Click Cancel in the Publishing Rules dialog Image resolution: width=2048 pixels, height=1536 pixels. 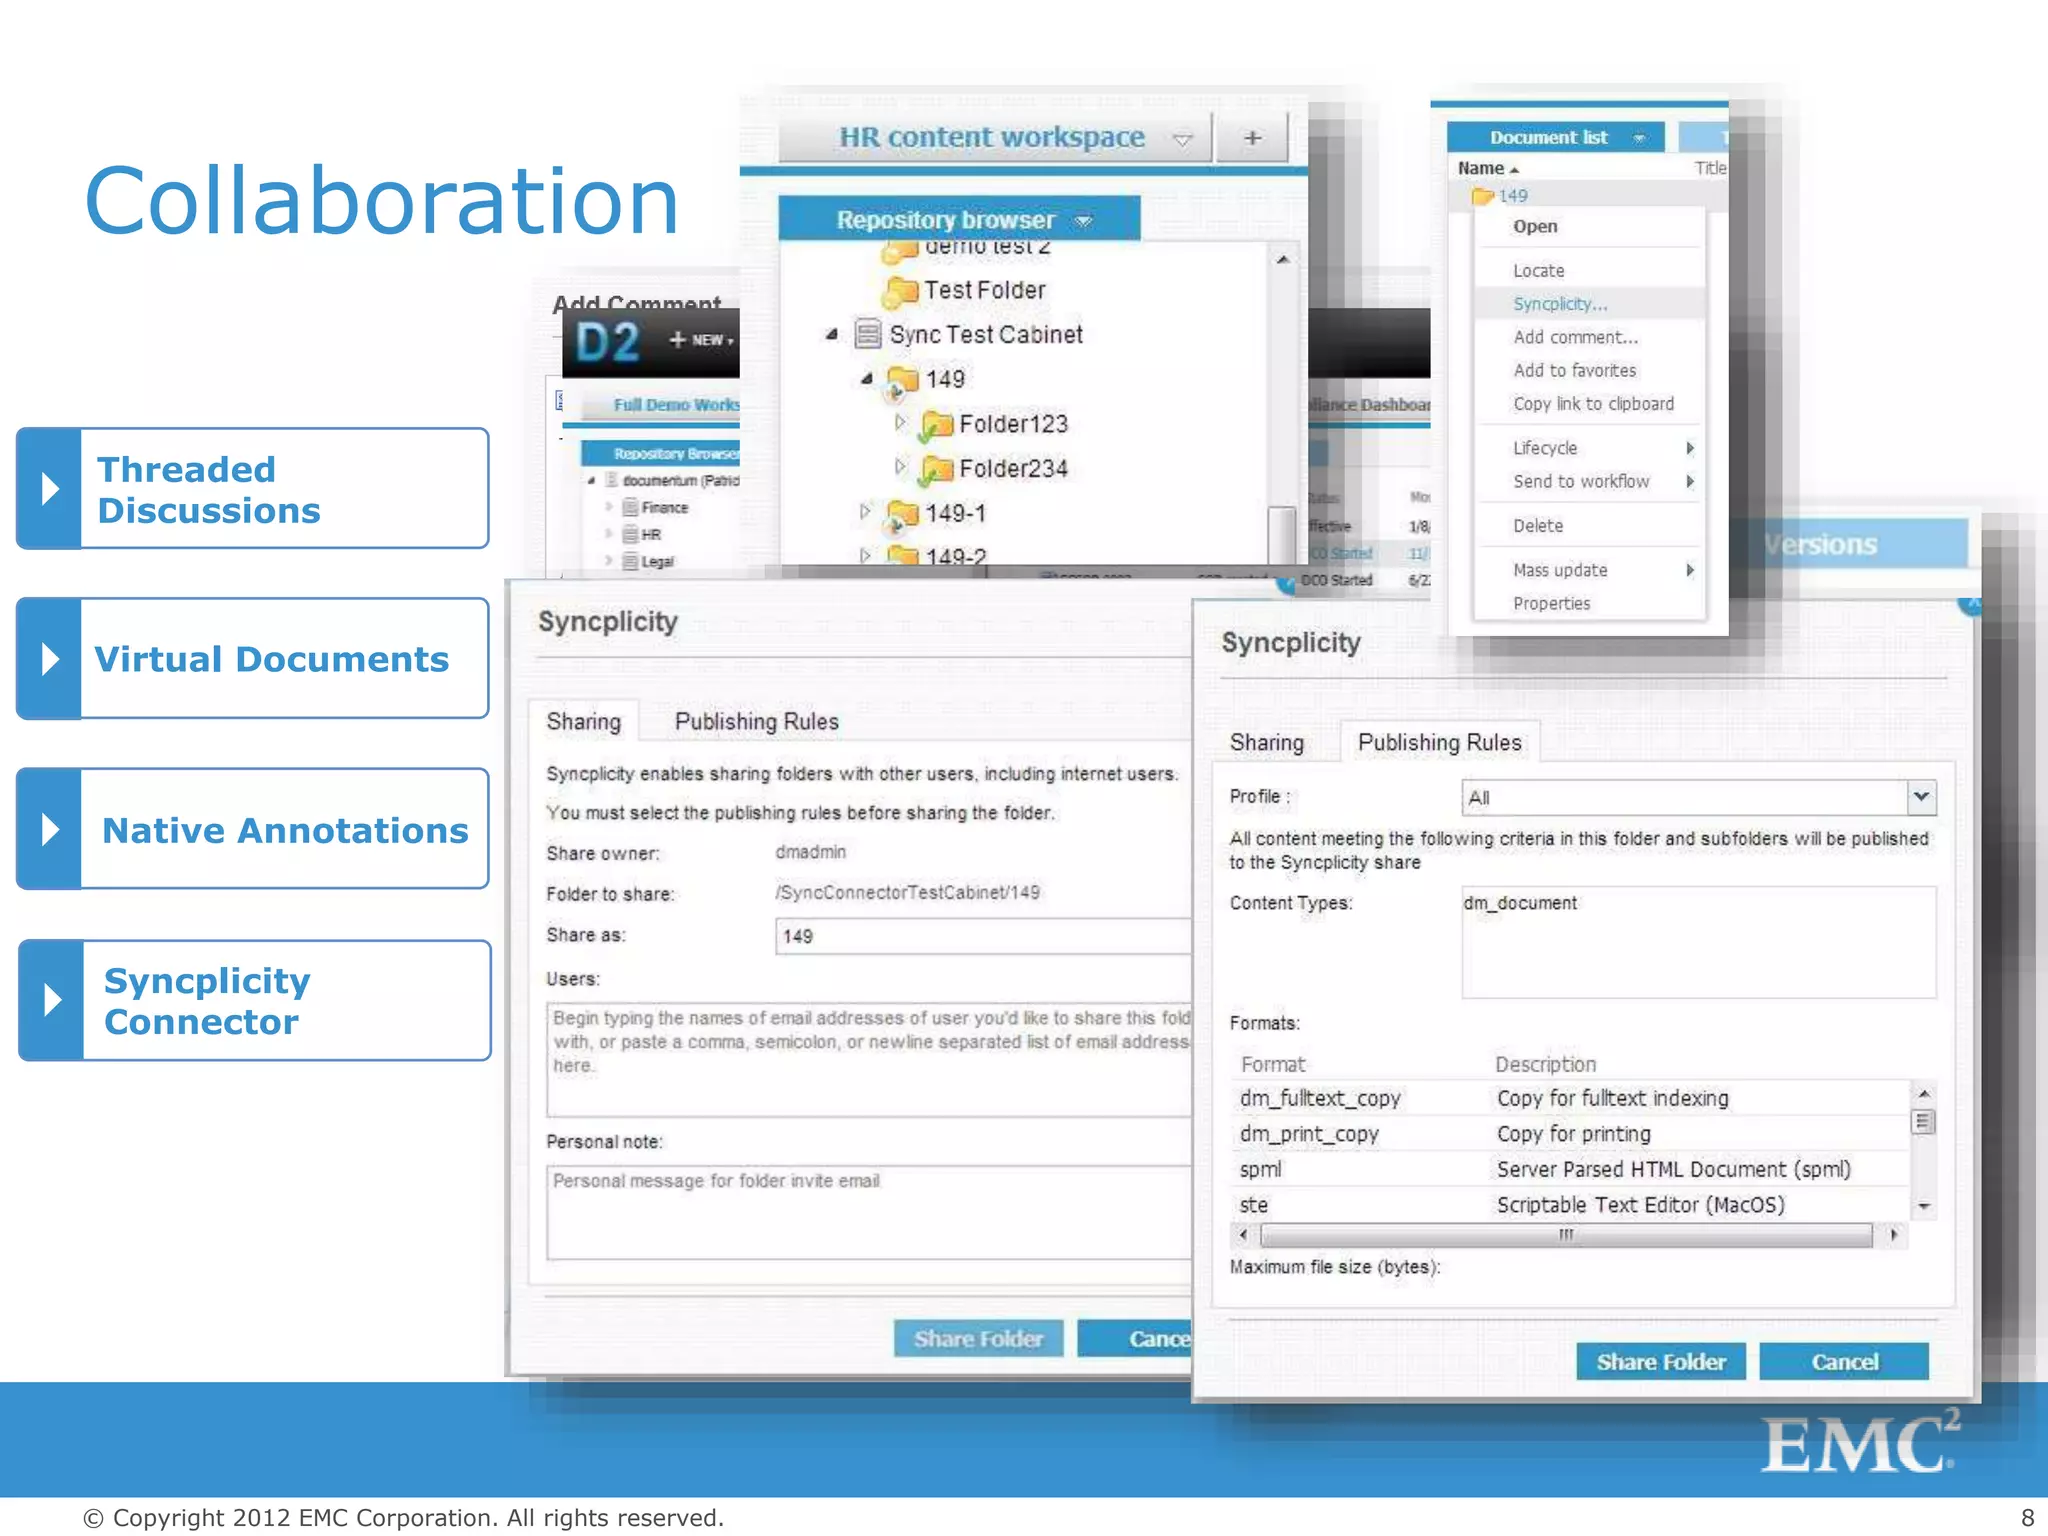(x=1843, y=1362)
